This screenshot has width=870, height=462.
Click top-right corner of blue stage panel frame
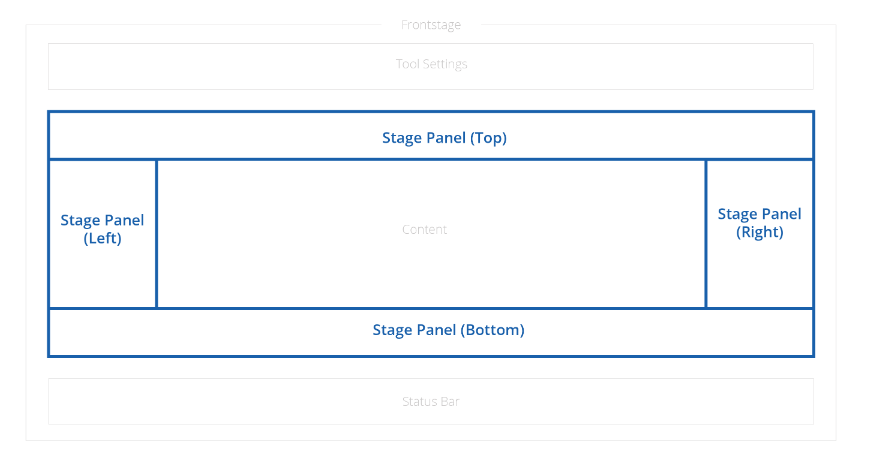(x=813, y=112)
